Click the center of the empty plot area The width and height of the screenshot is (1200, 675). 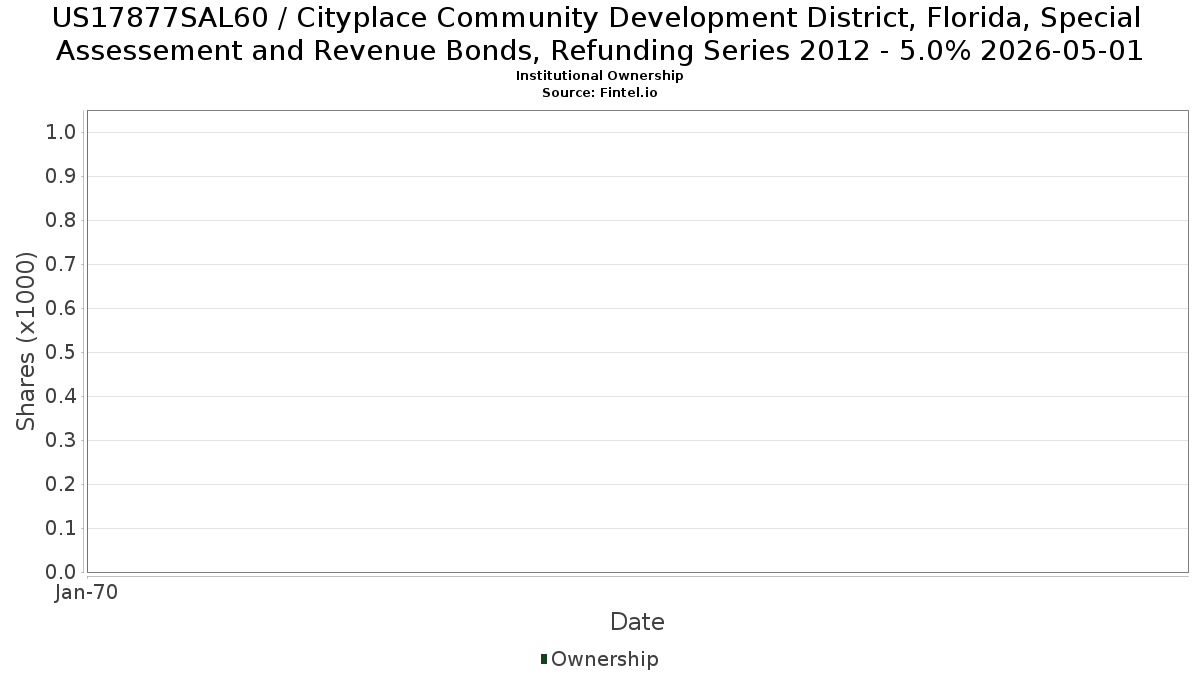tap(637, 341)
